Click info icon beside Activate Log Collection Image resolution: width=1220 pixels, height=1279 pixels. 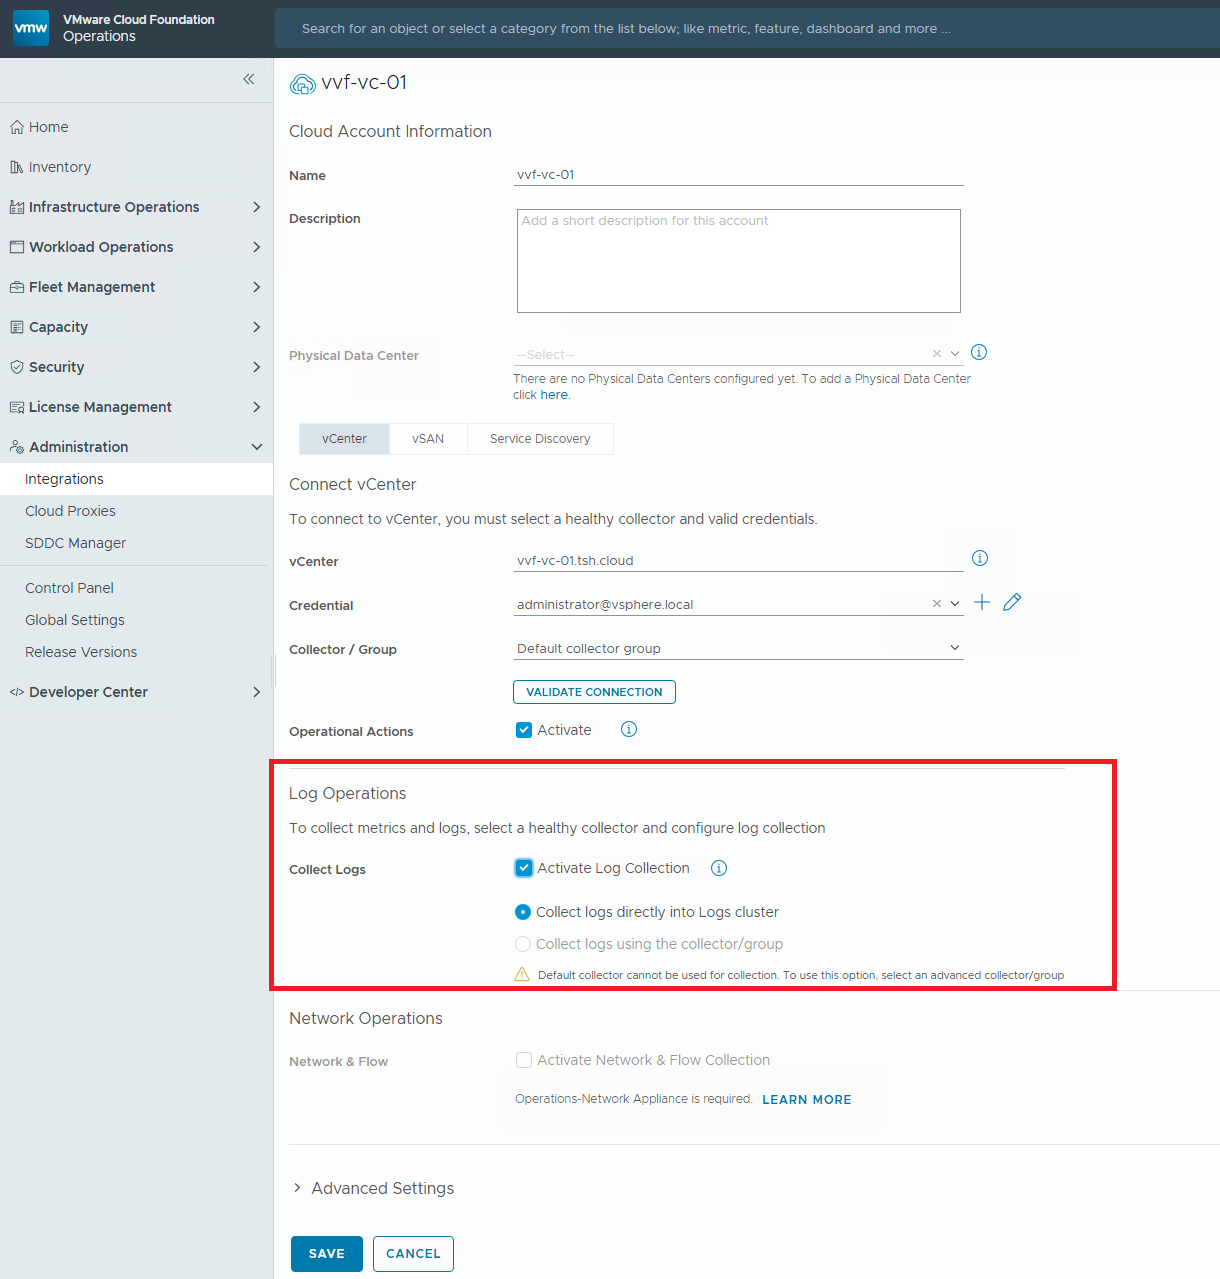point(719,868)
